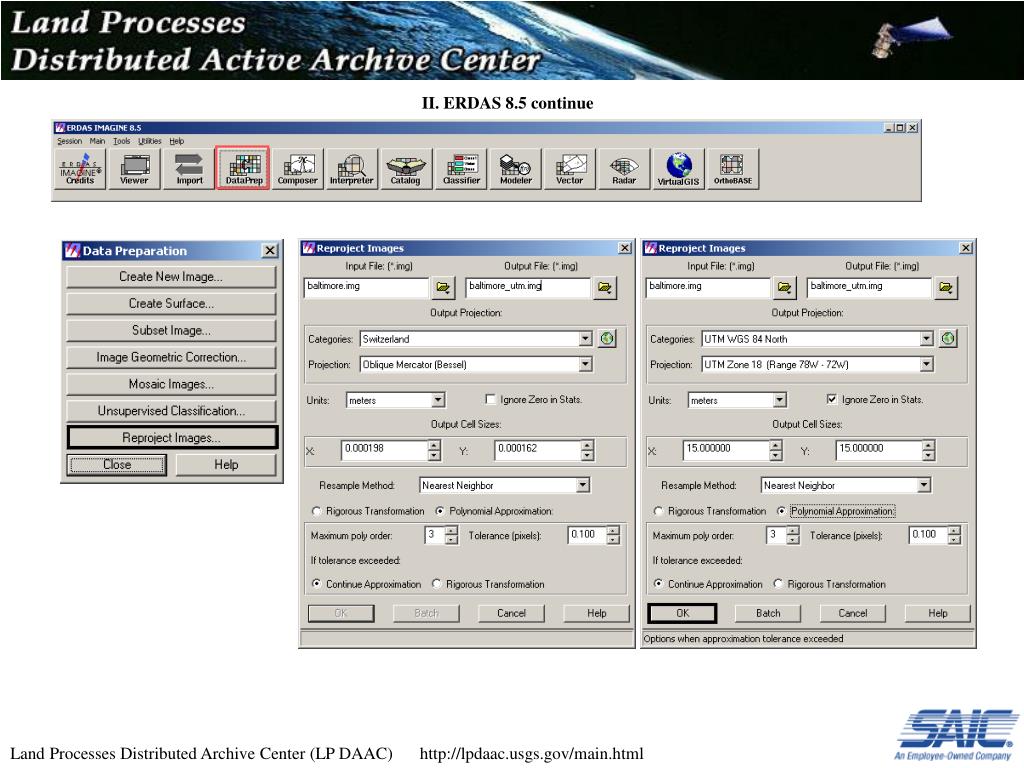
Task: Click Close in Data Preparation dialog
Action: (x=117, y=465)
